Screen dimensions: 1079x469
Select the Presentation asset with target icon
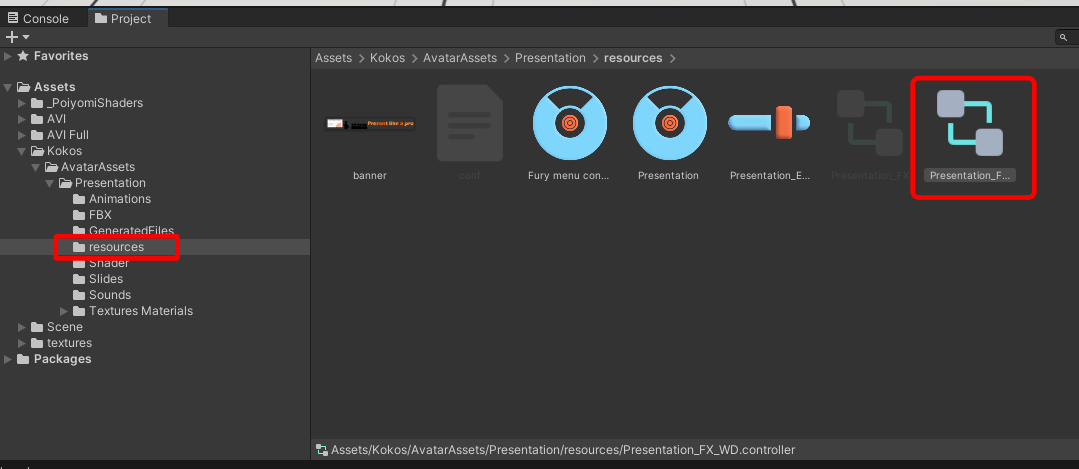[669, 124]
